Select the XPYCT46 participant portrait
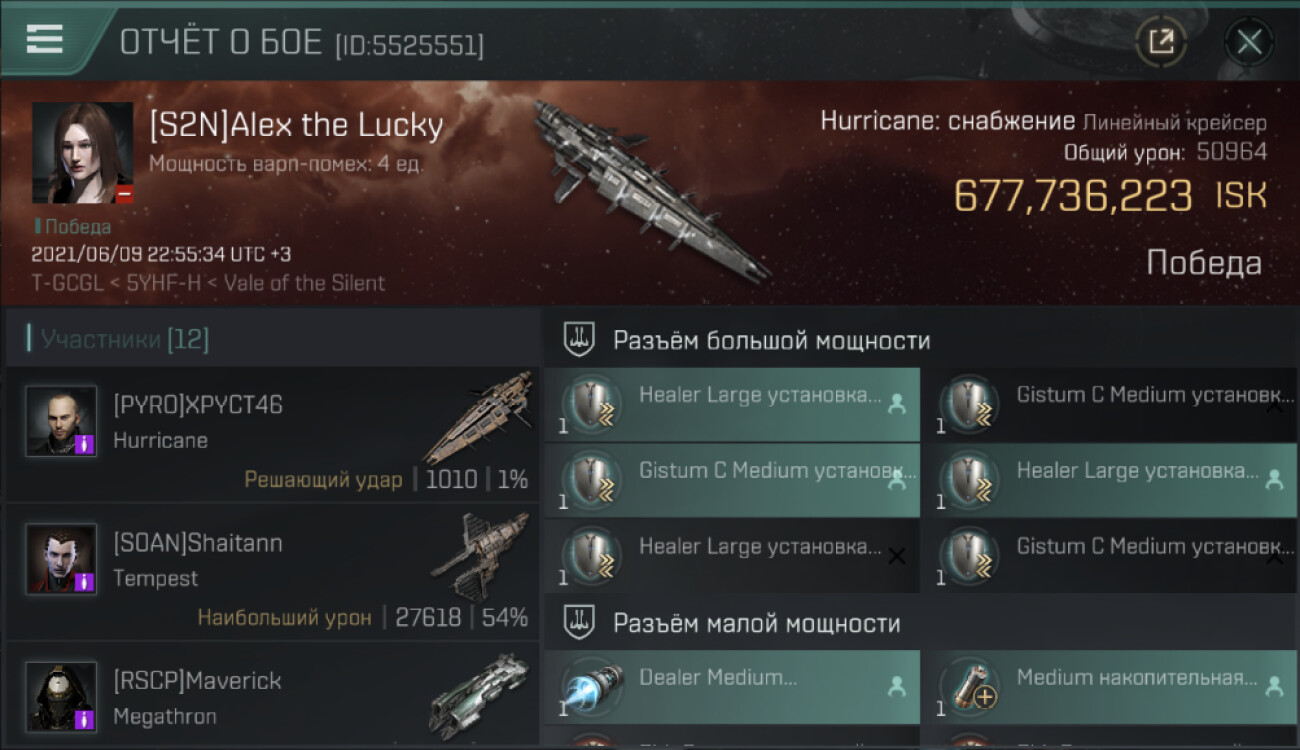The height and width of the screenshot is (750, 1300). [x=61, y=421]
